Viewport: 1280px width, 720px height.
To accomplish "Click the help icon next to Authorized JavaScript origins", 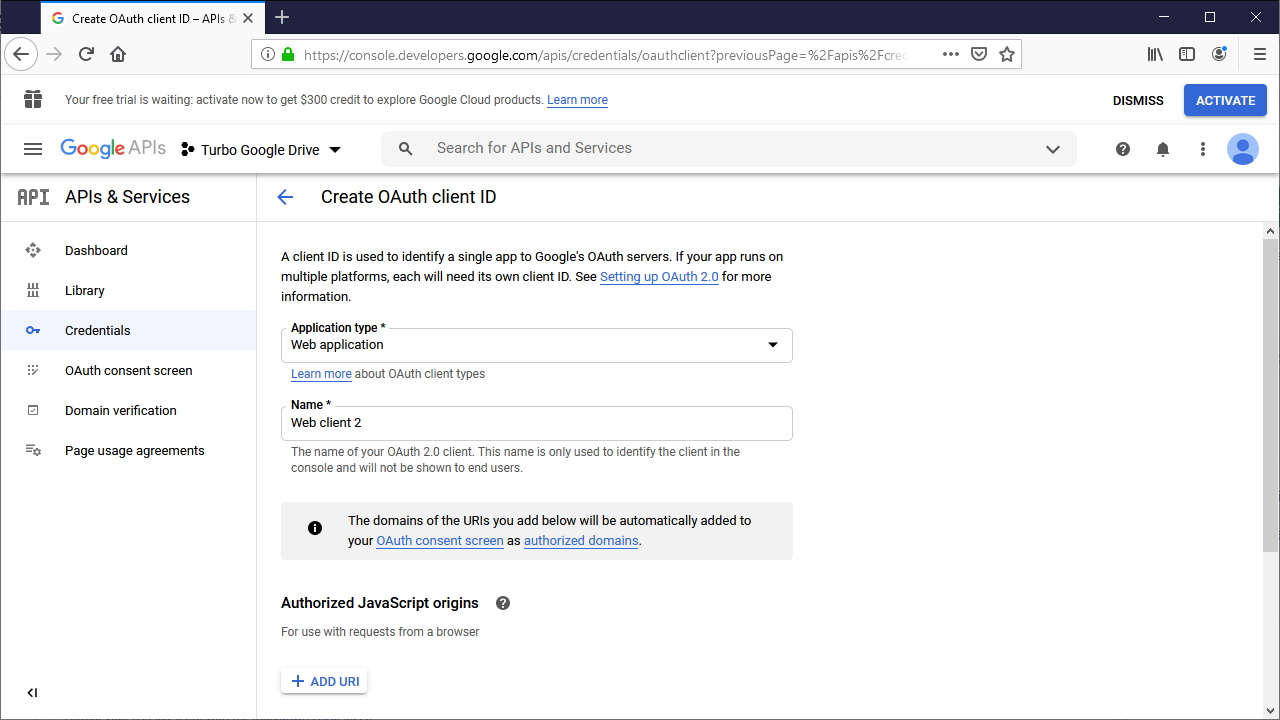I will pyautogui.click(x=503, y=603).
